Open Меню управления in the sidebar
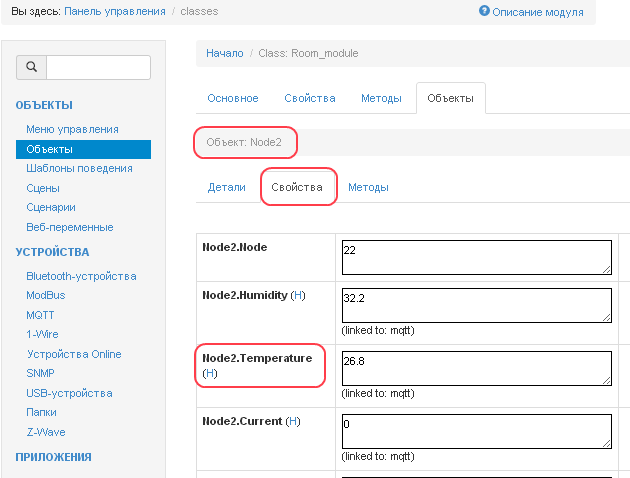Viewport: 630px width, 478px height. 73,129
